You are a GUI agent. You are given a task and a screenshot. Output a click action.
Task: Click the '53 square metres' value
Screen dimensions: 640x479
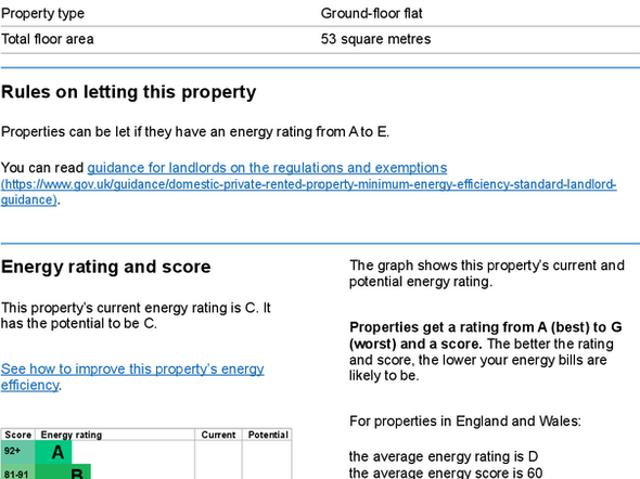coord(375,39)
